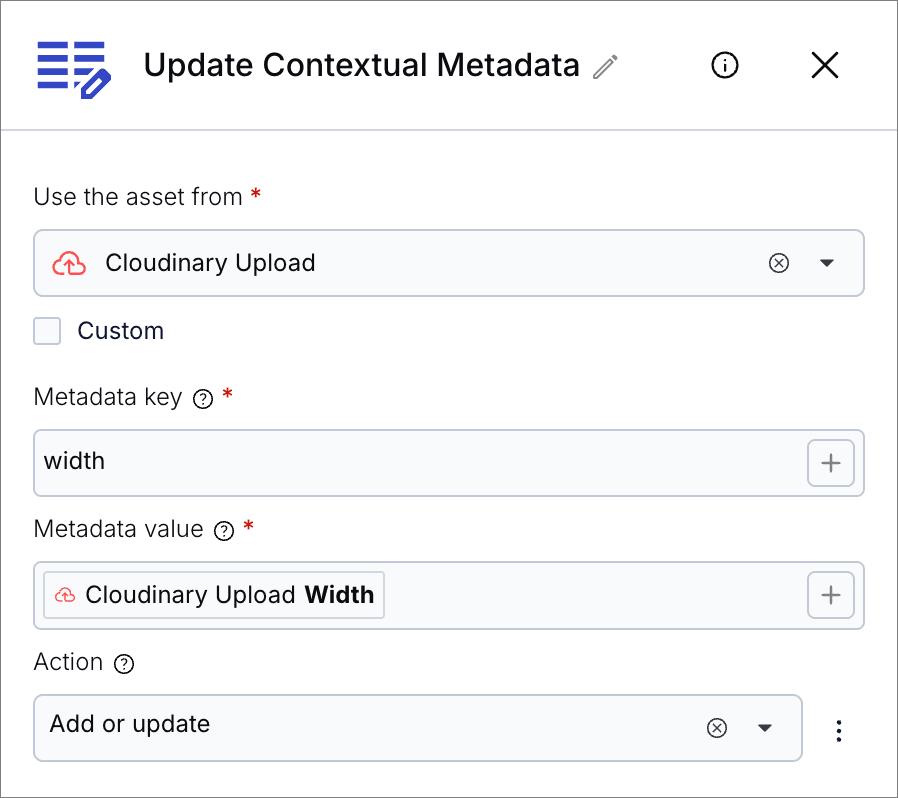Click the Metadata key help icon
This screenshot has height=798, width=898.
coord(203,399)
